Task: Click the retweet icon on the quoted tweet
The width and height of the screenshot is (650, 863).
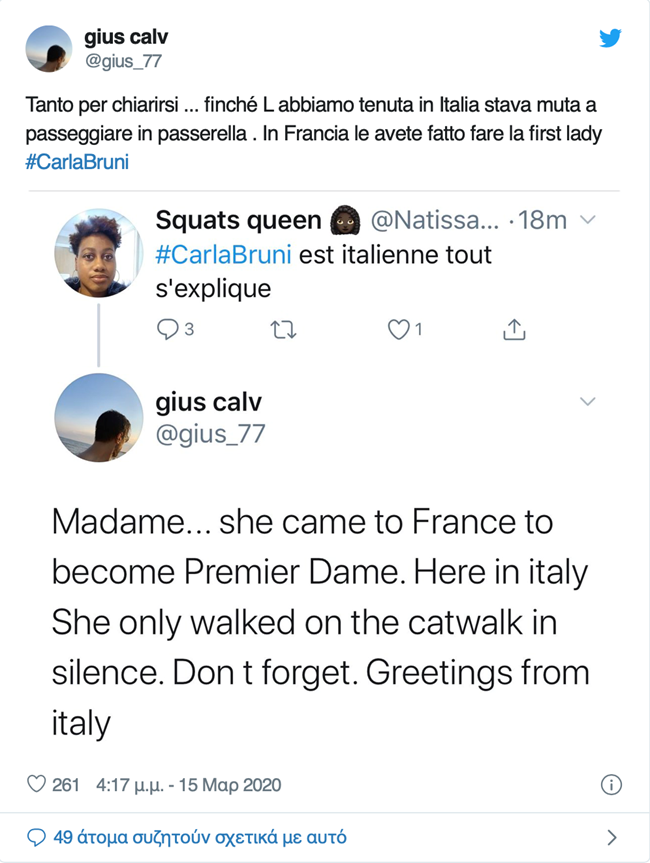Action: coord(283,328)
